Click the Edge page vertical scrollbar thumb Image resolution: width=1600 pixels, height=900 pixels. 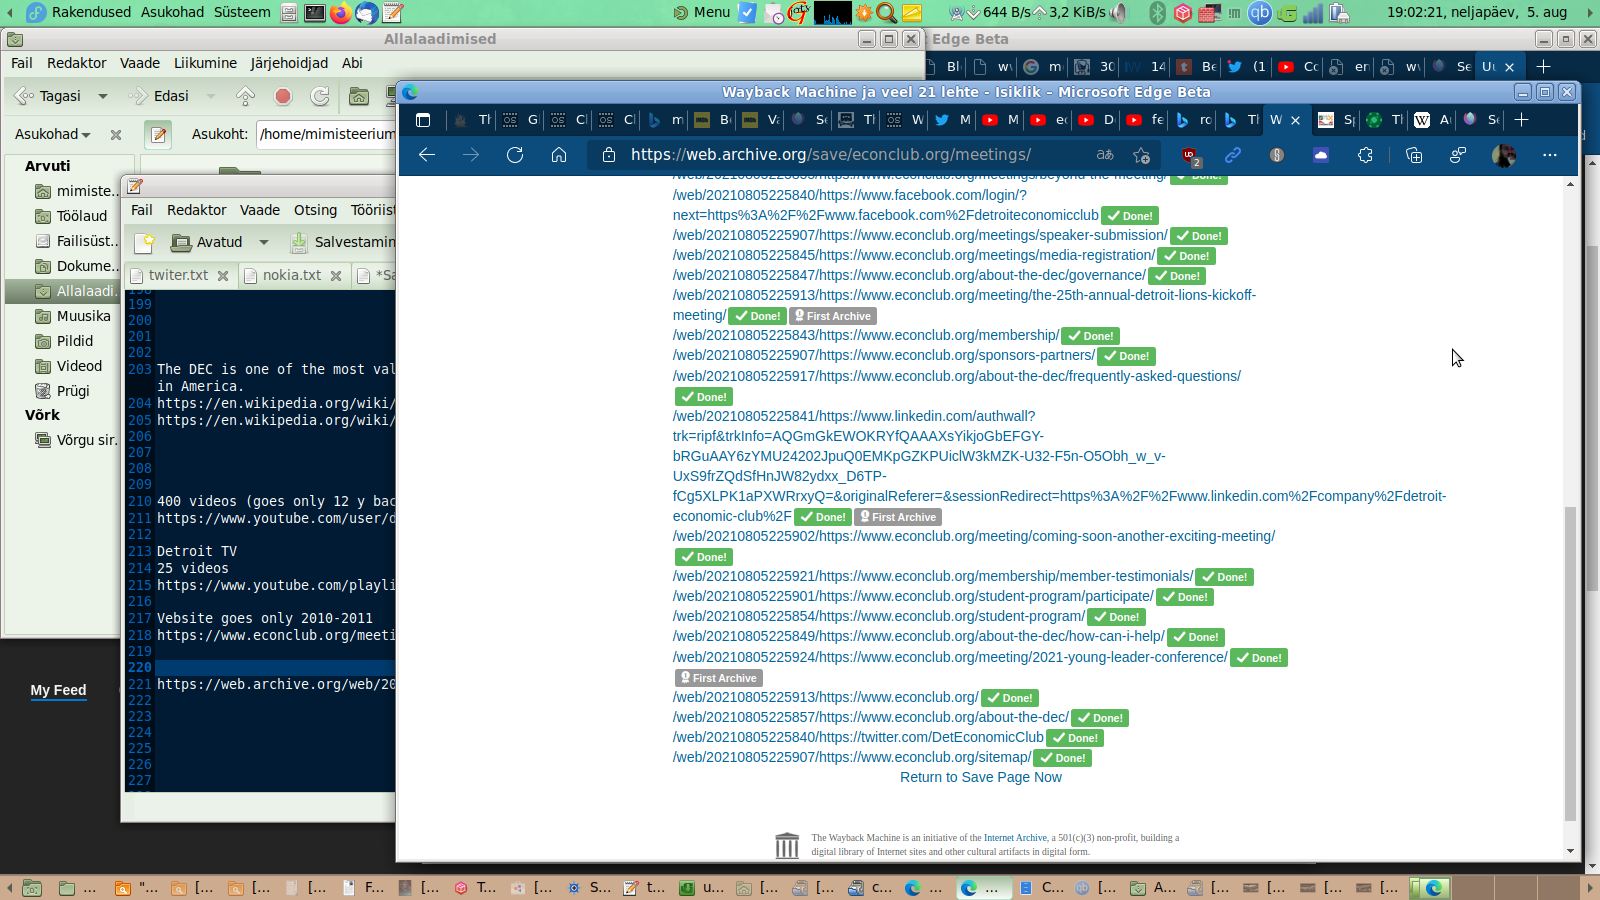coord(1570,664)
